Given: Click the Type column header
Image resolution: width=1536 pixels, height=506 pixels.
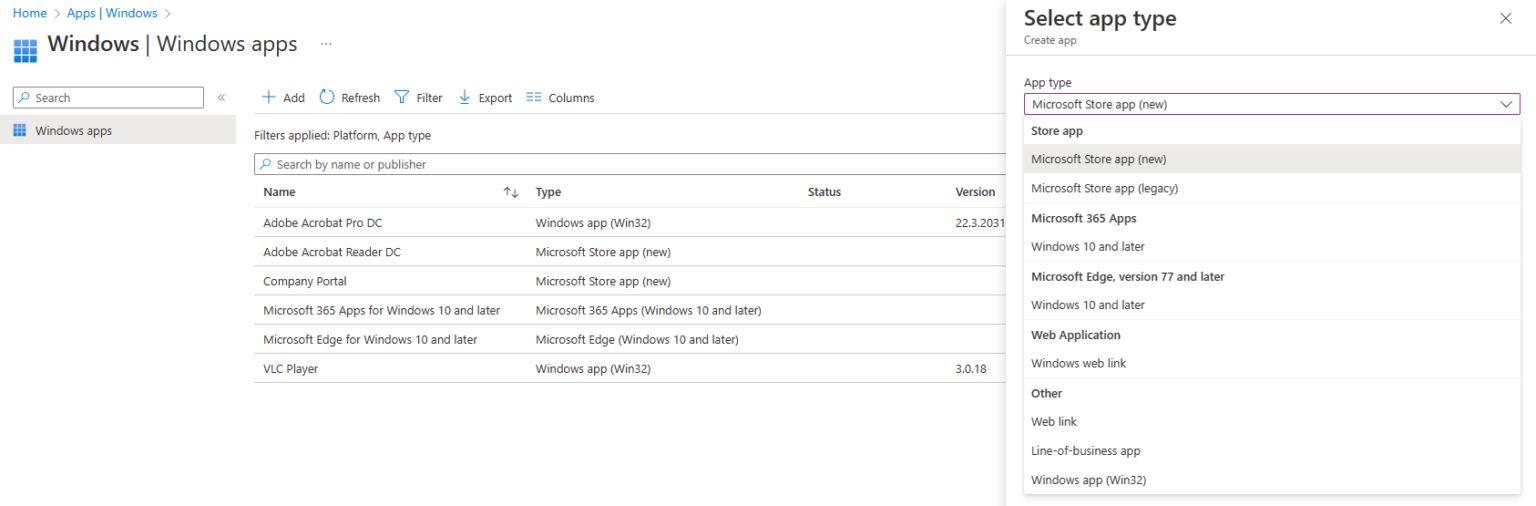Looking at the screenshot, I should click(x=549, y=192).
